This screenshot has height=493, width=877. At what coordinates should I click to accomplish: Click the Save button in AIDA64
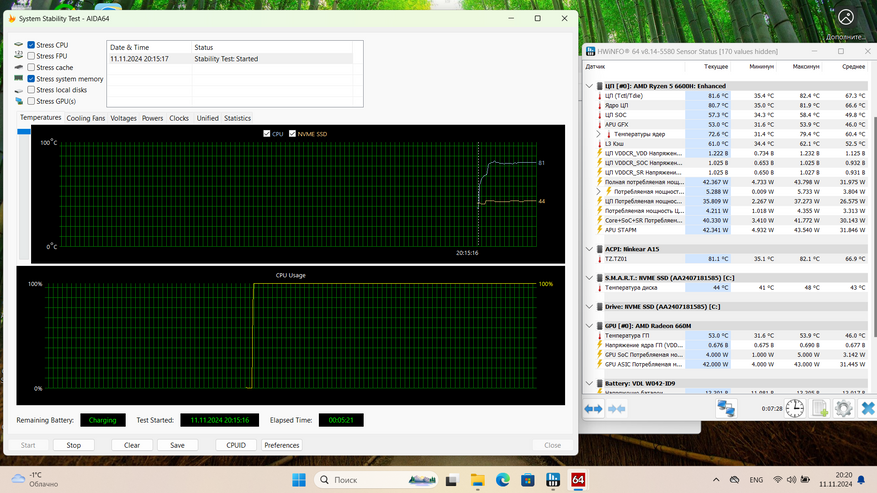click(x=177, y=445)
